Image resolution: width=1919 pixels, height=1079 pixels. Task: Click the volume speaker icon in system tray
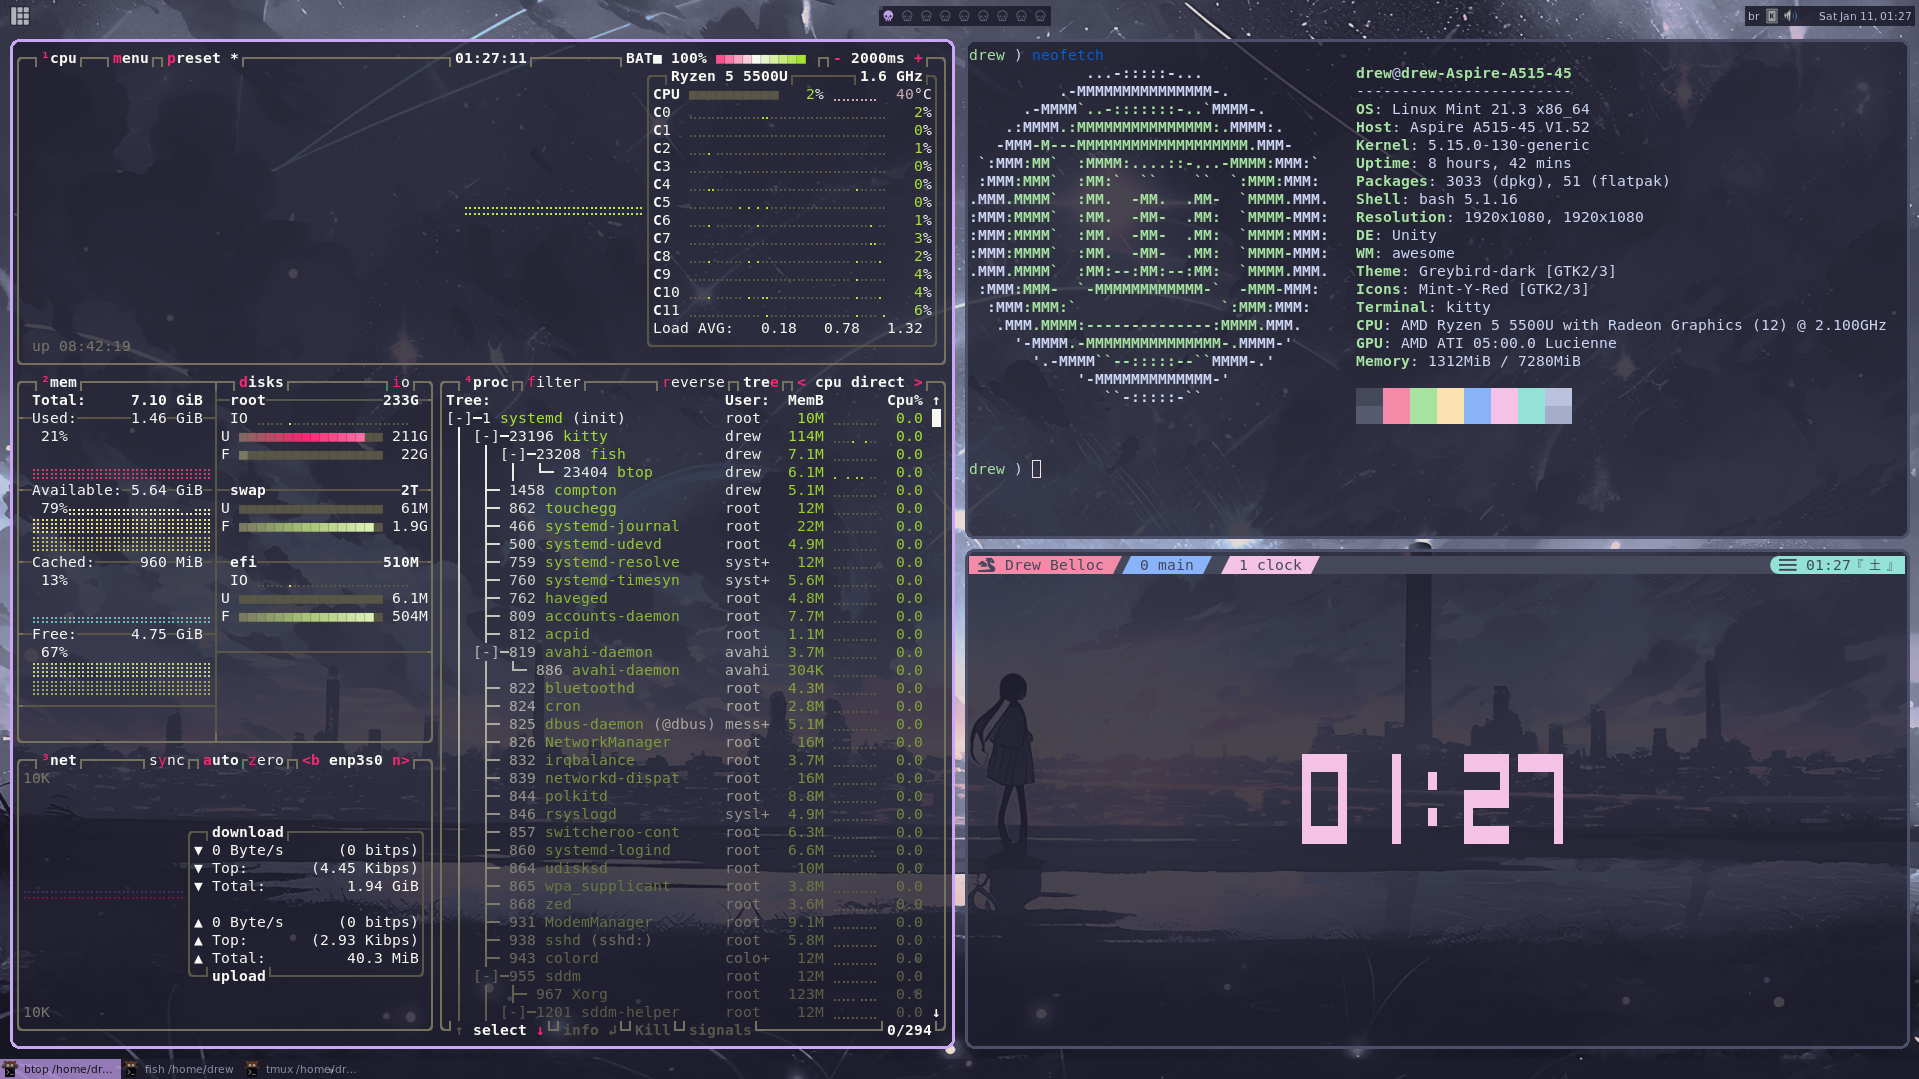point(1790,16)
